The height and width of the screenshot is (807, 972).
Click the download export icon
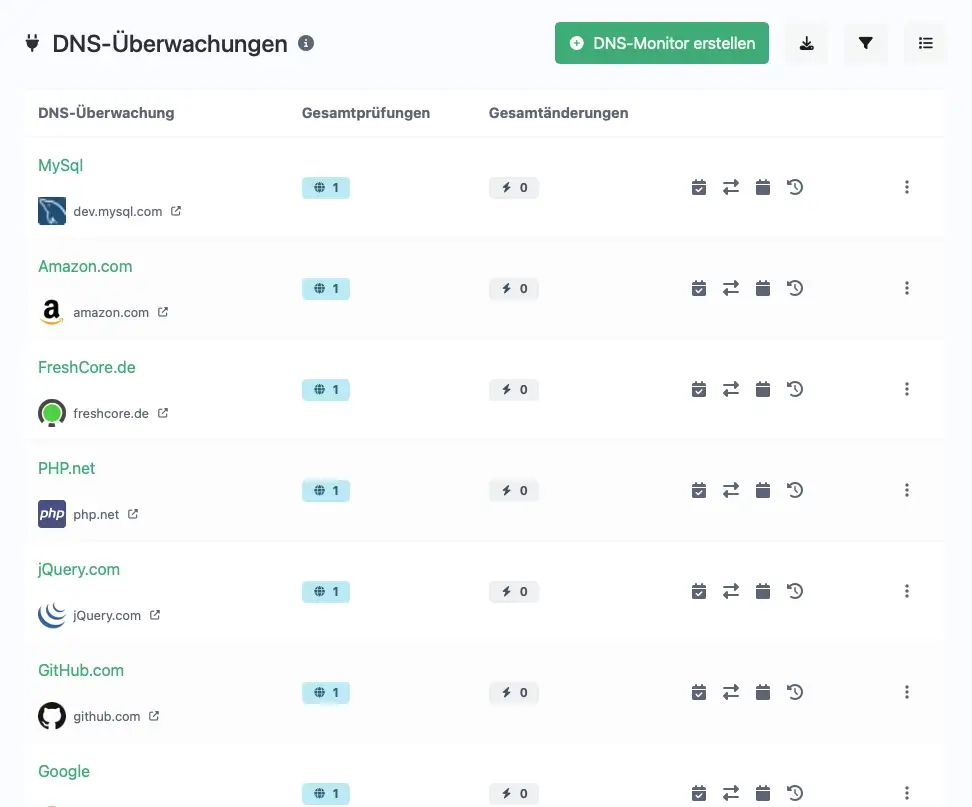[806, 43]
